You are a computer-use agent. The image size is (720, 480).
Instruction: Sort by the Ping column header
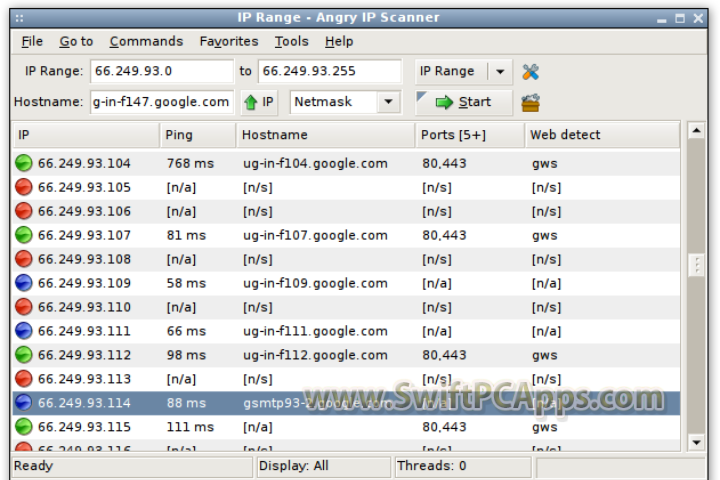[198, 135]
